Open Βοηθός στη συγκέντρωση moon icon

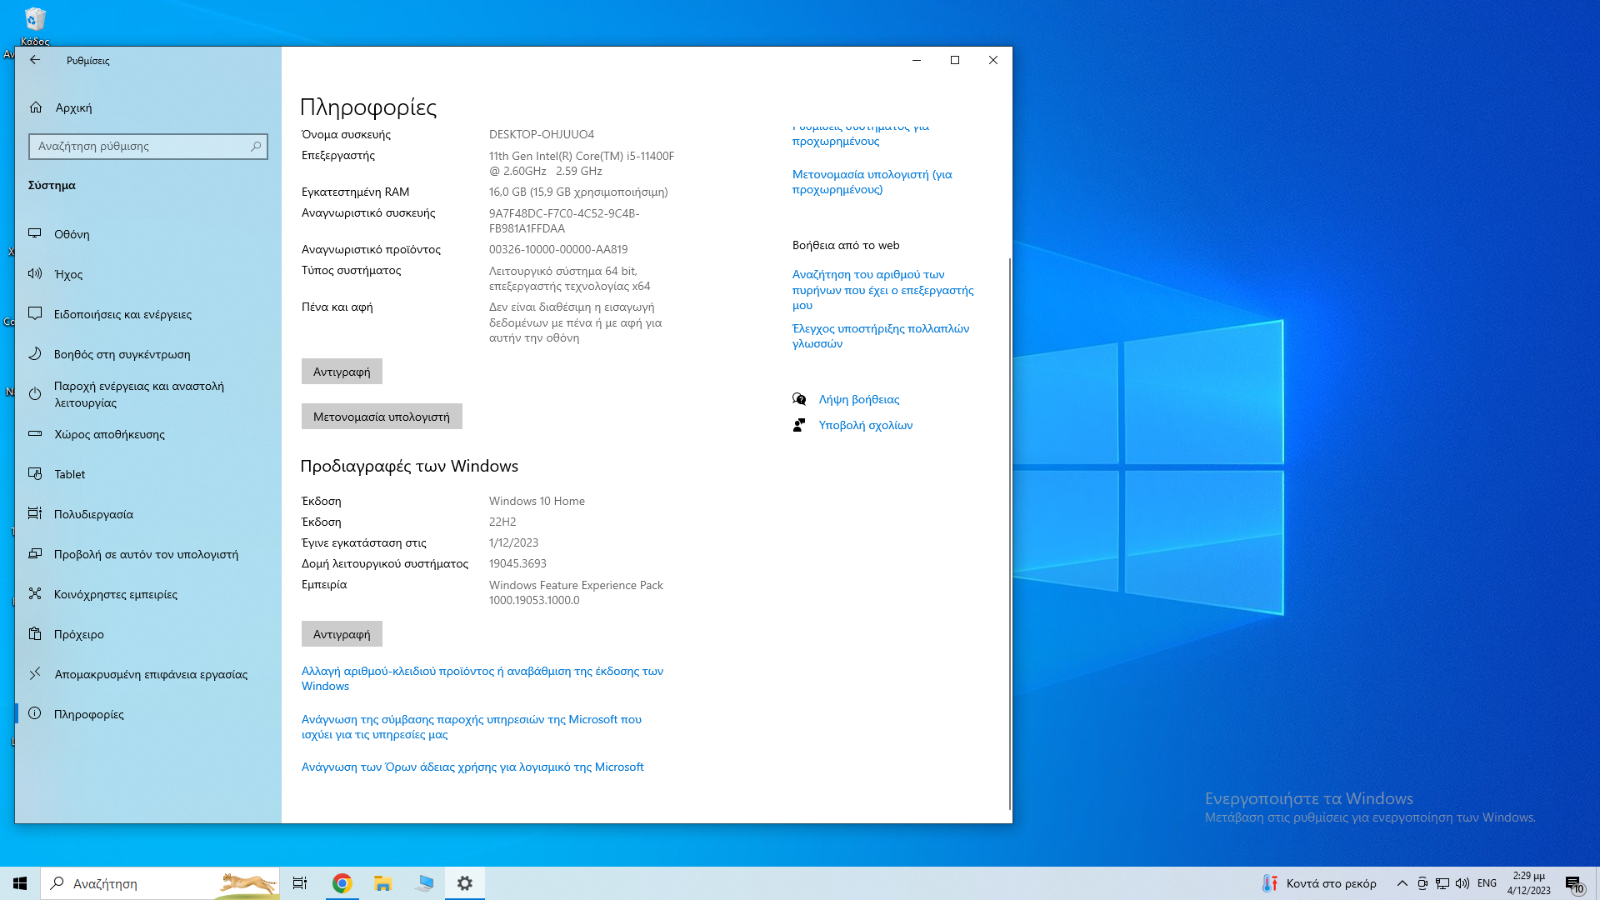(35, 354)
